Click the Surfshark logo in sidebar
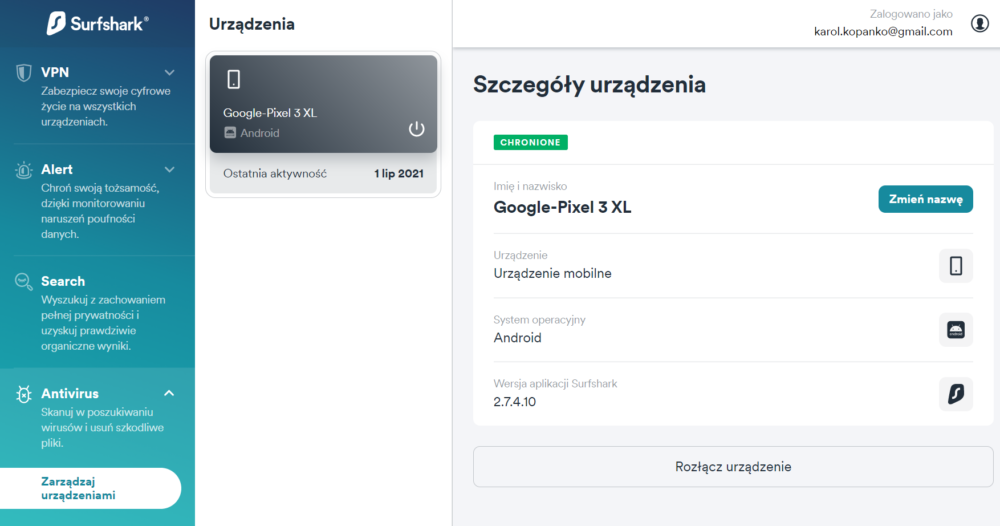This screenshot has width=1000, height=526. pyautogui.click(x=98, y=24)
